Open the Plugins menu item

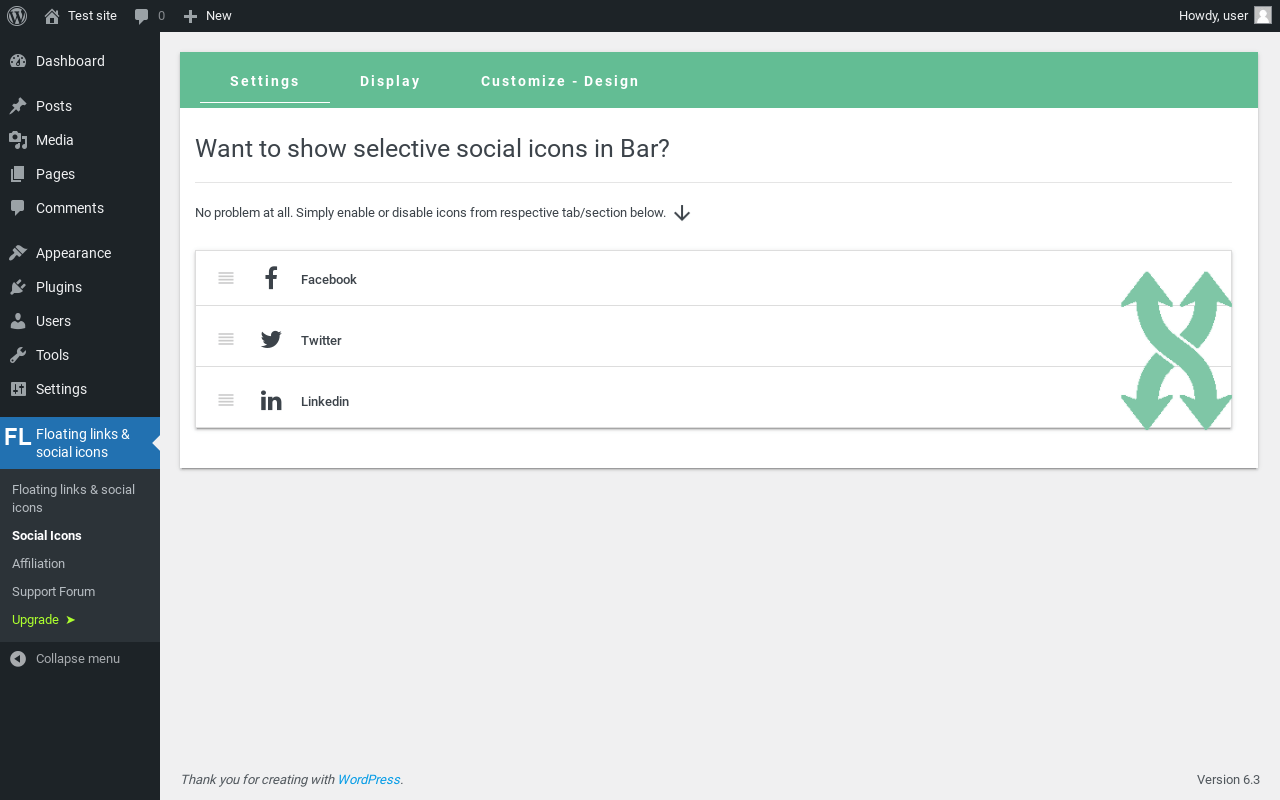[80, 287]
